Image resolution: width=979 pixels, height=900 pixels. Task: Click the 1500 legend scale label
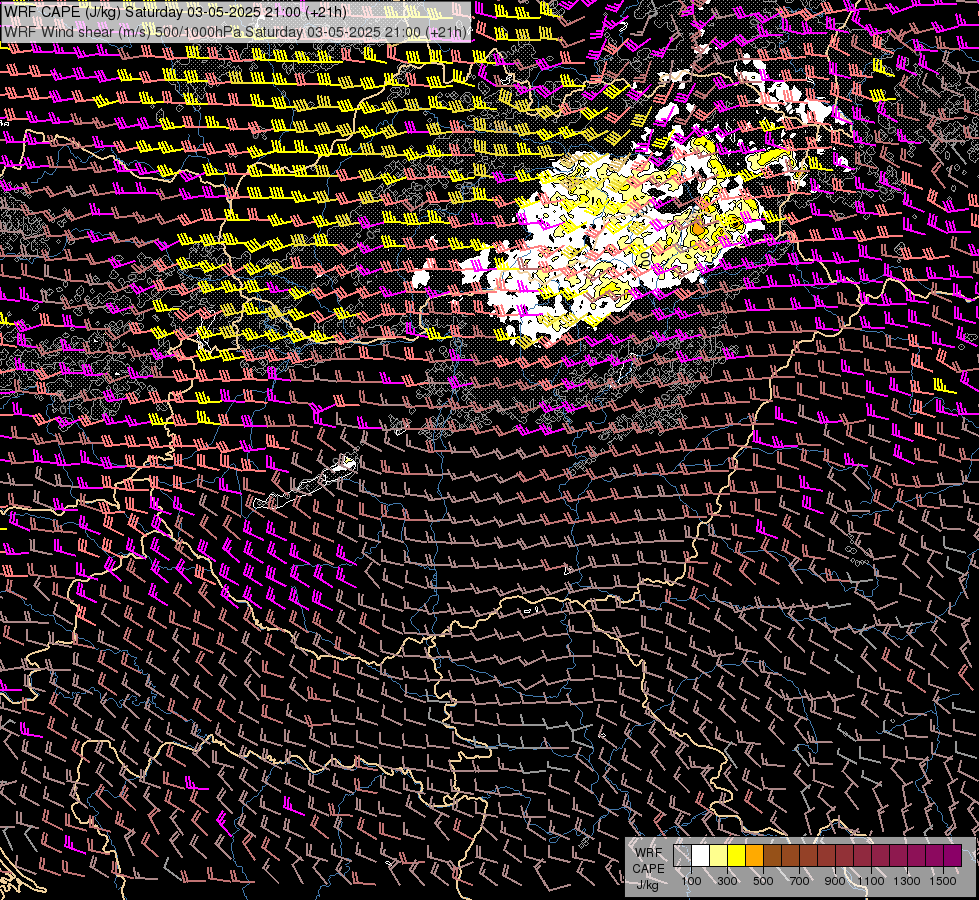click(943, 881)
